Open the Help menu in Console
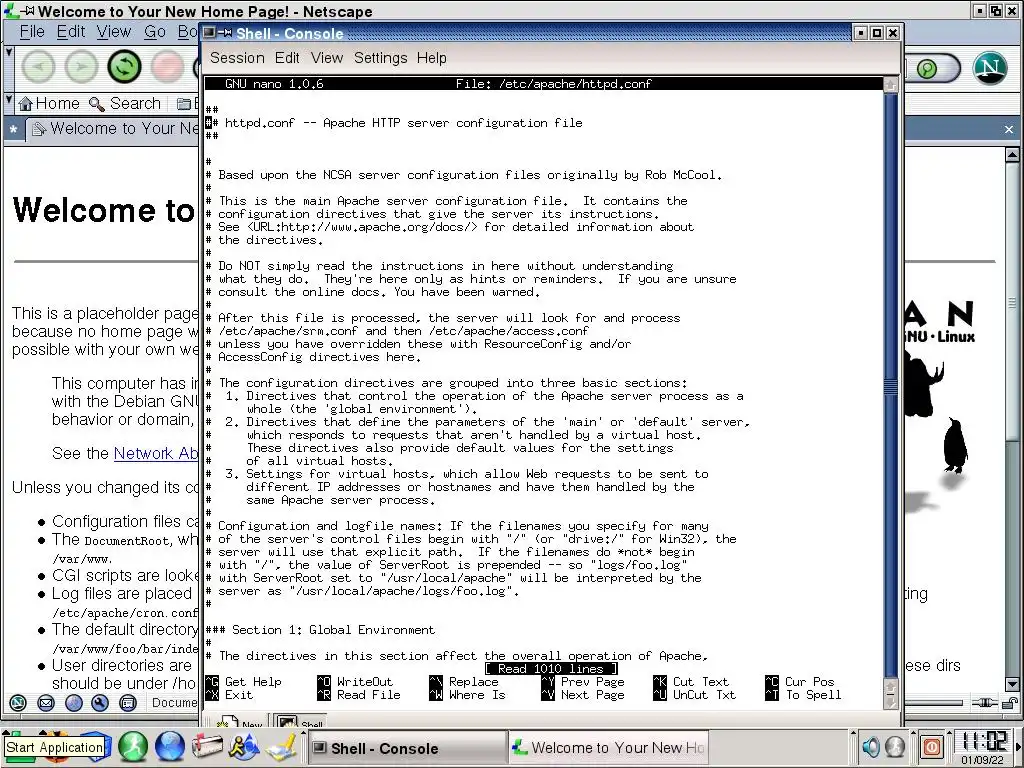 [x=432, y=58]
